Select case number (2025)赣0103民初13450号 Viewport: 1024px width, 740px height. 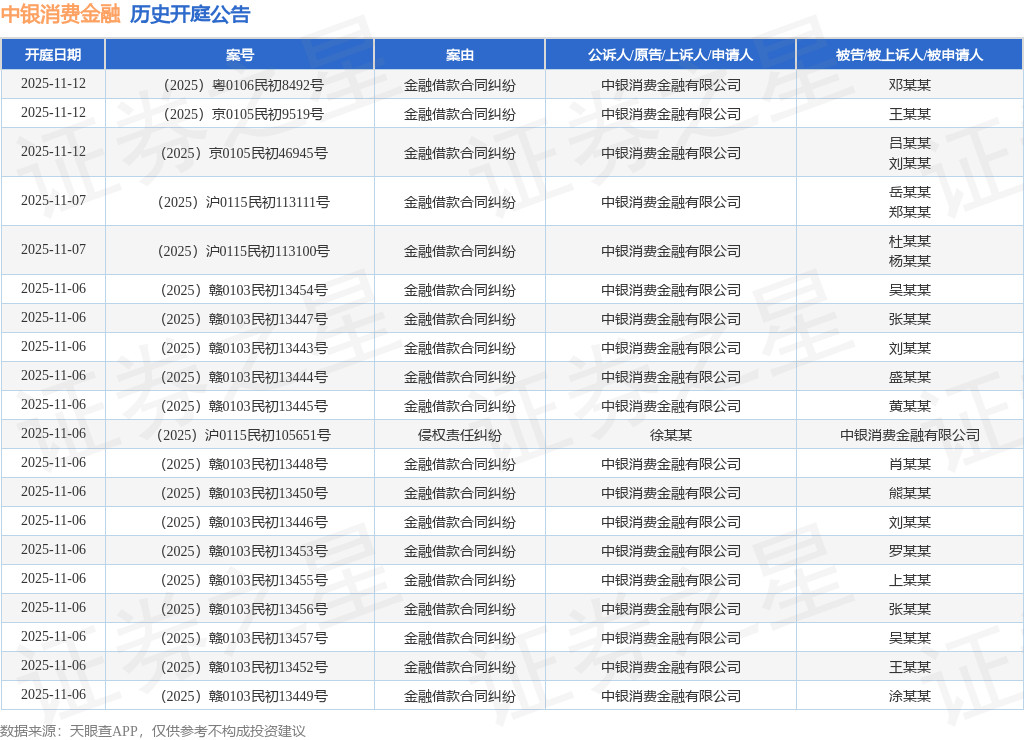[244, 493]
